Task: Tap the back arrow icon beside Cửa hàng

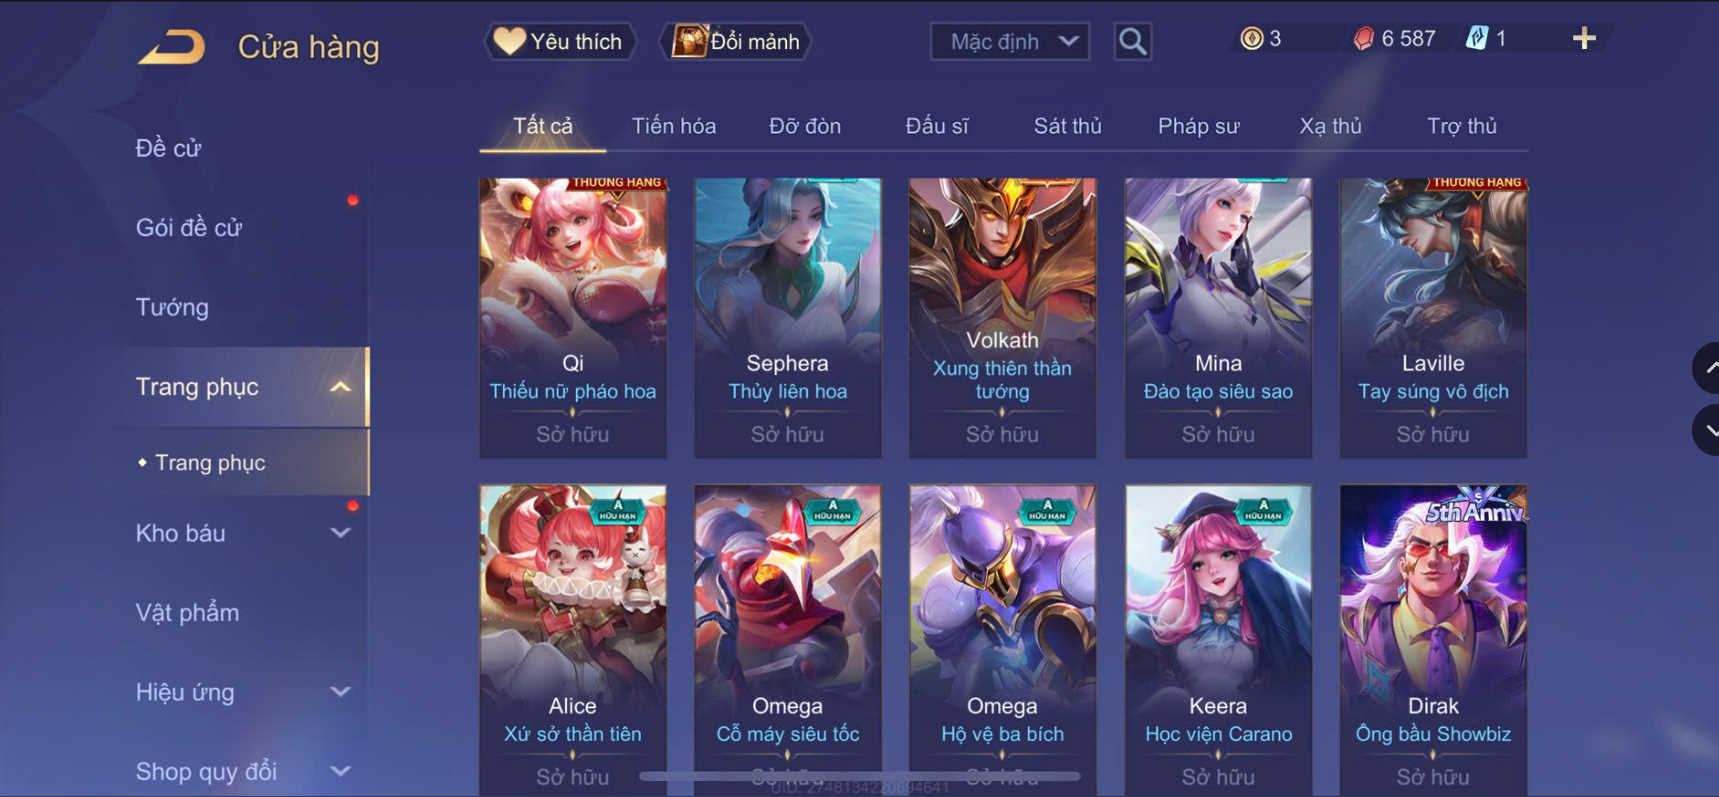Action: point(171,47)
